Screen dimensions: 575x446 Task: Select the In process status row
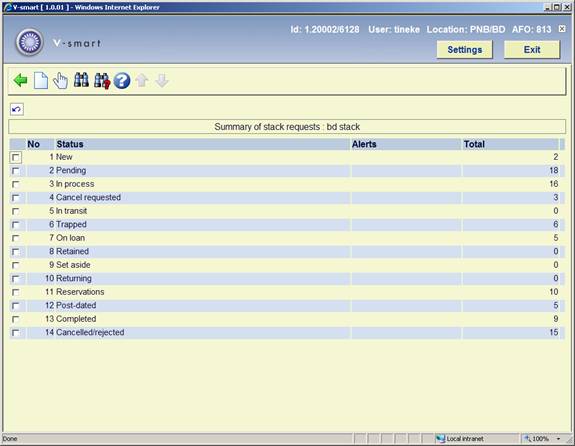(286, 184)
